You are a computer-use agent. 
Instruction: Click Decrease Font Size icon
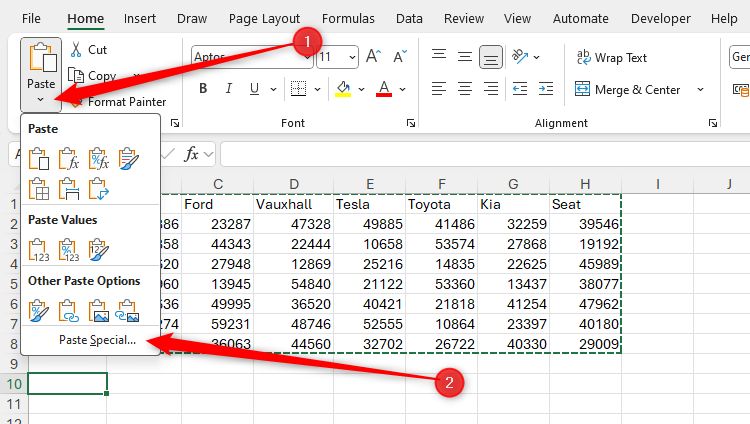[x=400, y=56]
